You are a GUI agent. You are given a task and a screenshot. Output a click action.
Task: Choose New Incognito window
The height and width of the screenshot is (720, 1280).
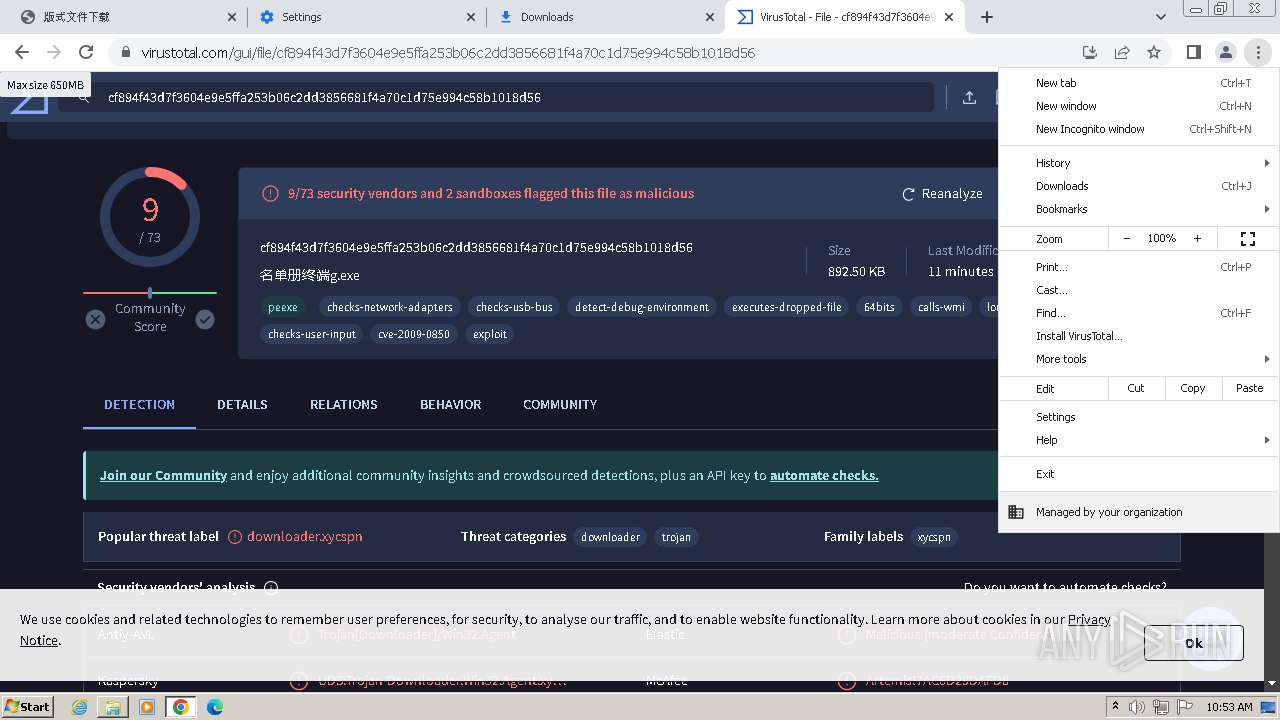[1139, 129]
